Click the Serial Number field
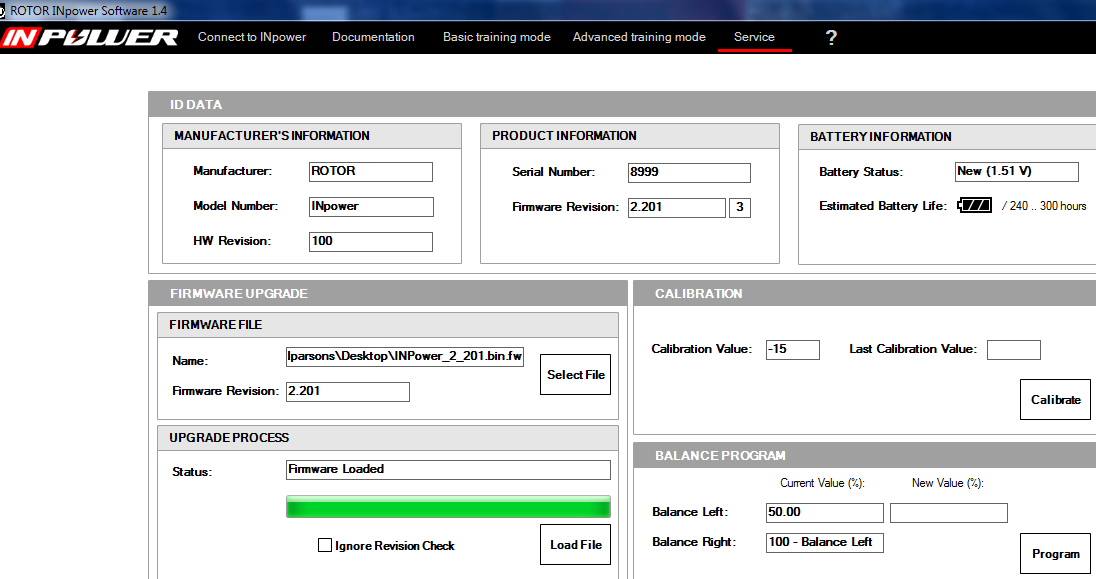Image resolution: width=1096 pixels, height=579 pixels. (689, 172)
